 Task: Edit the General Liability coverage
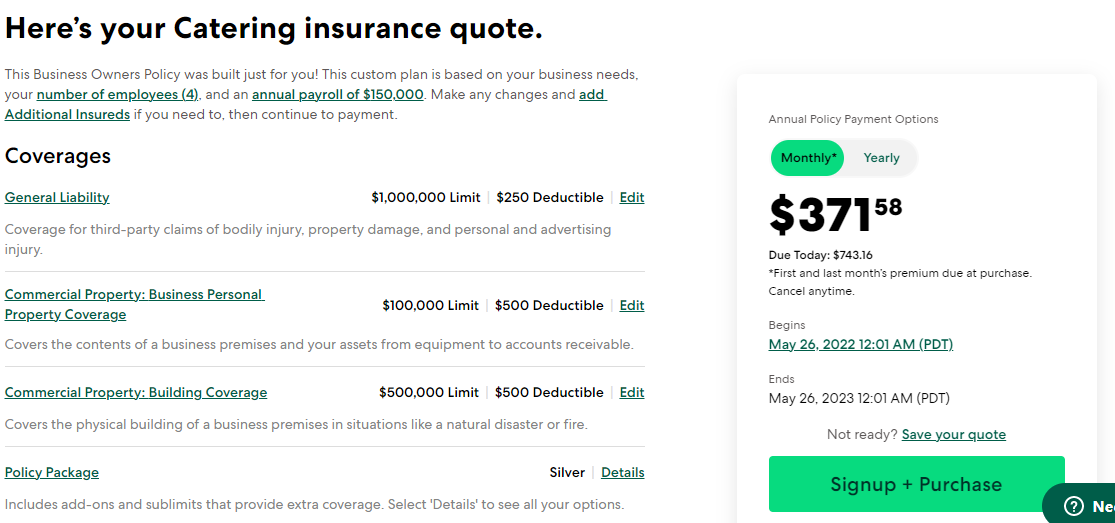tap(632, 198)
